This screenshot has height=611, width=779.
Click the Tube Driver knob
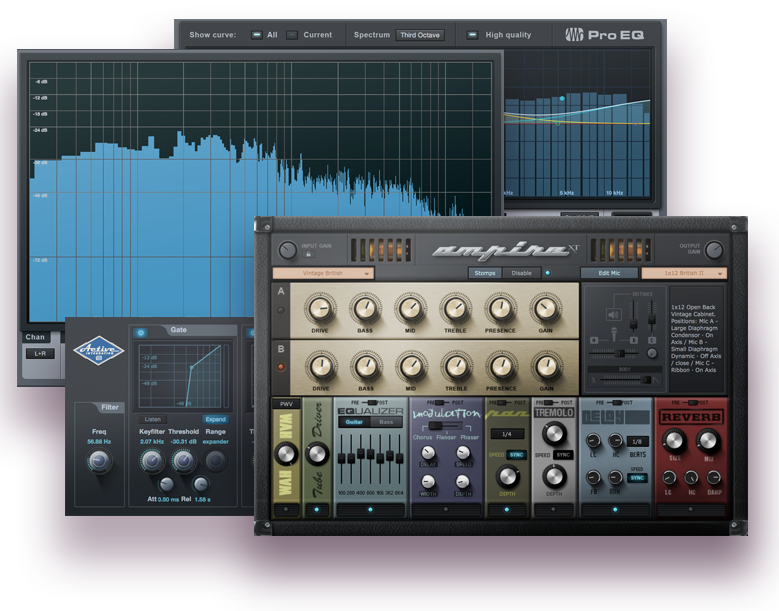coord(317,454)
